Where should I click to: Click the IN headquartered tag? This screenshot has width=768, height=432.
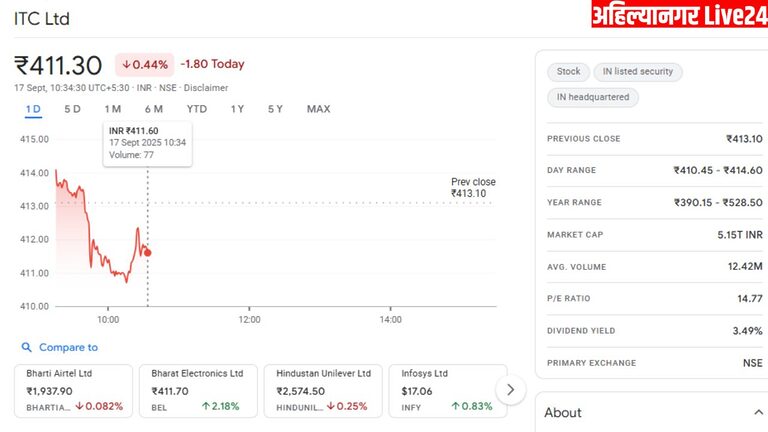(592, 98)
